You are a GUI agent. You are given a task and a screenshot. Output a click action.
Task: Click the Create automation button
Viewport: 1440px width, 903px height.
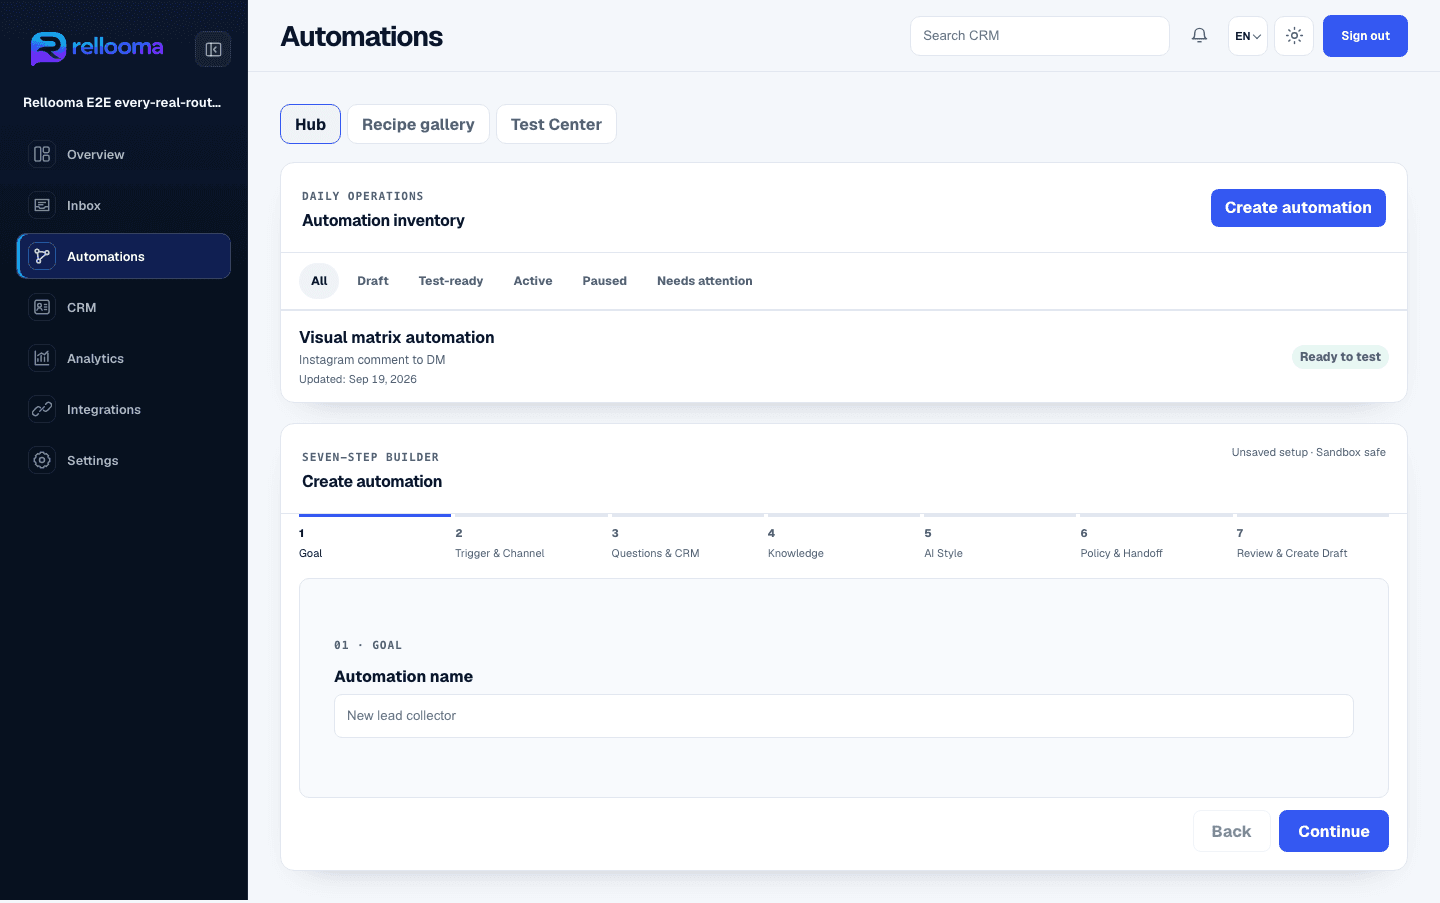pos(1298,208)
